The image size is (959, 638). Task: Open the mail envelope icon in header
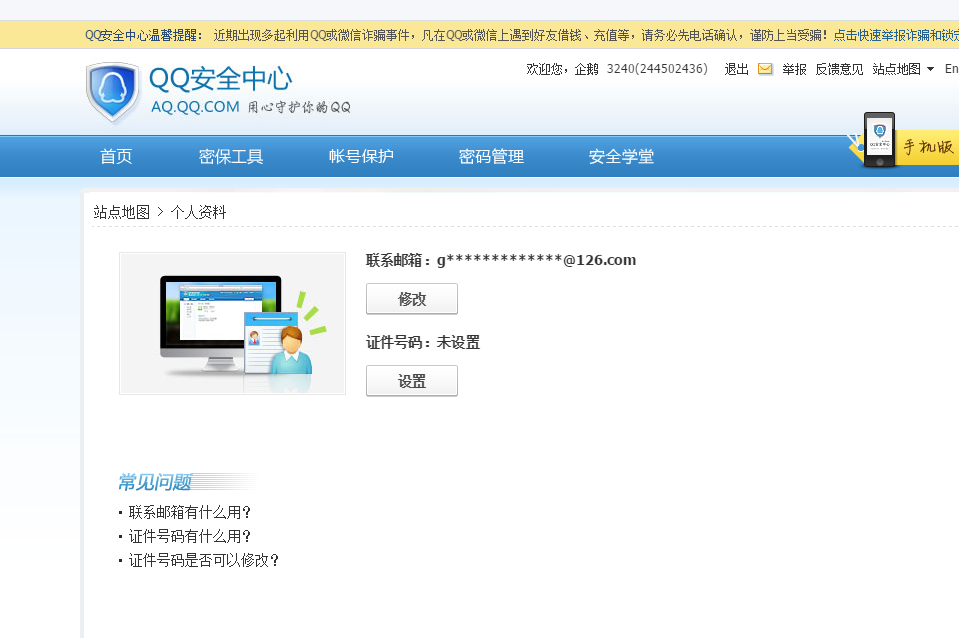click(765, 69)
